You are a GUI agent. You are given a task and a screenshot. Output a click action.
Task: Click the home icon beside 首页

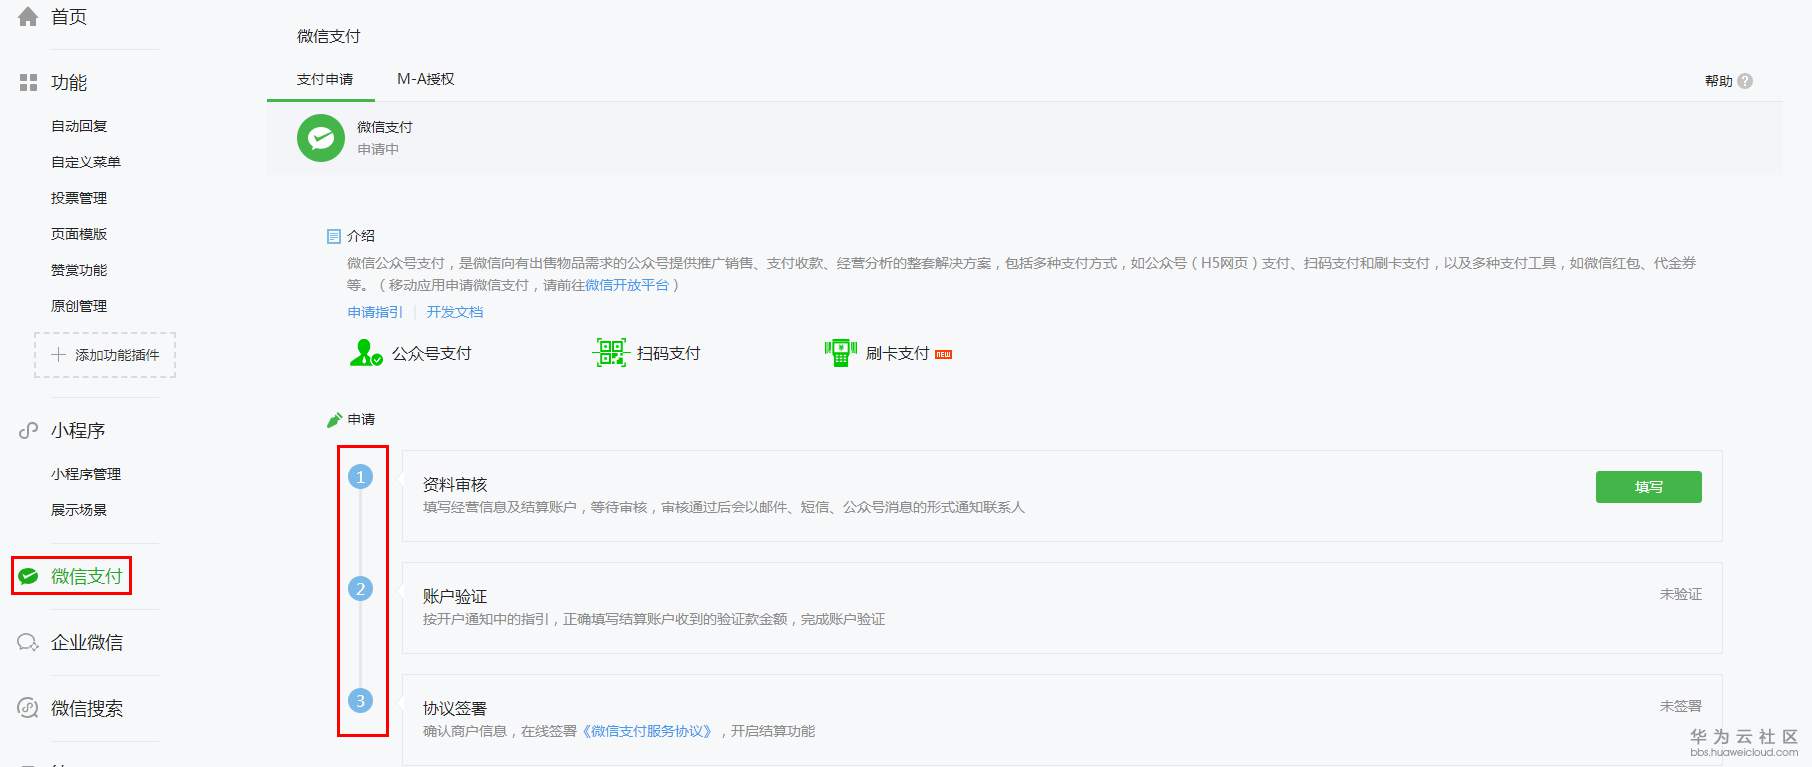[x=28, y=16]
